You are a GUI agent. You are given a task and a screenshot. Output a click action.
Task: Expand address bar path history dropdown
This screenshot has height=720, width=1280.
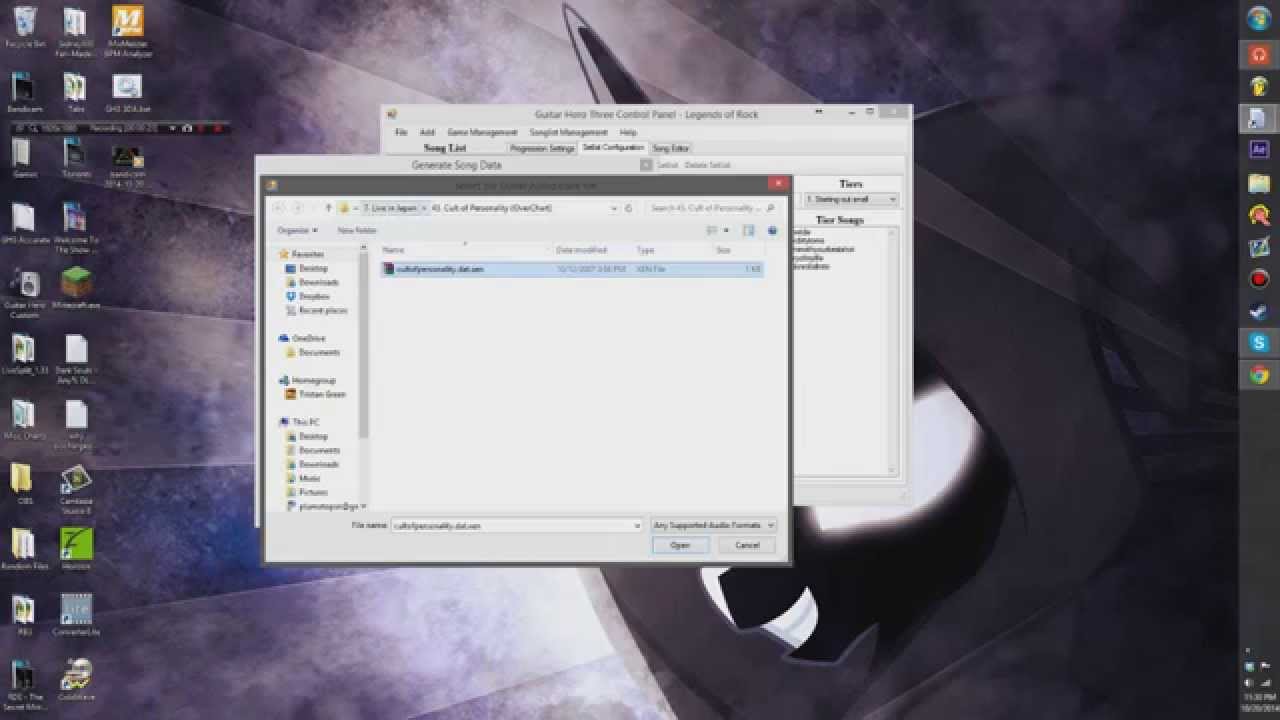pos(615,208)
